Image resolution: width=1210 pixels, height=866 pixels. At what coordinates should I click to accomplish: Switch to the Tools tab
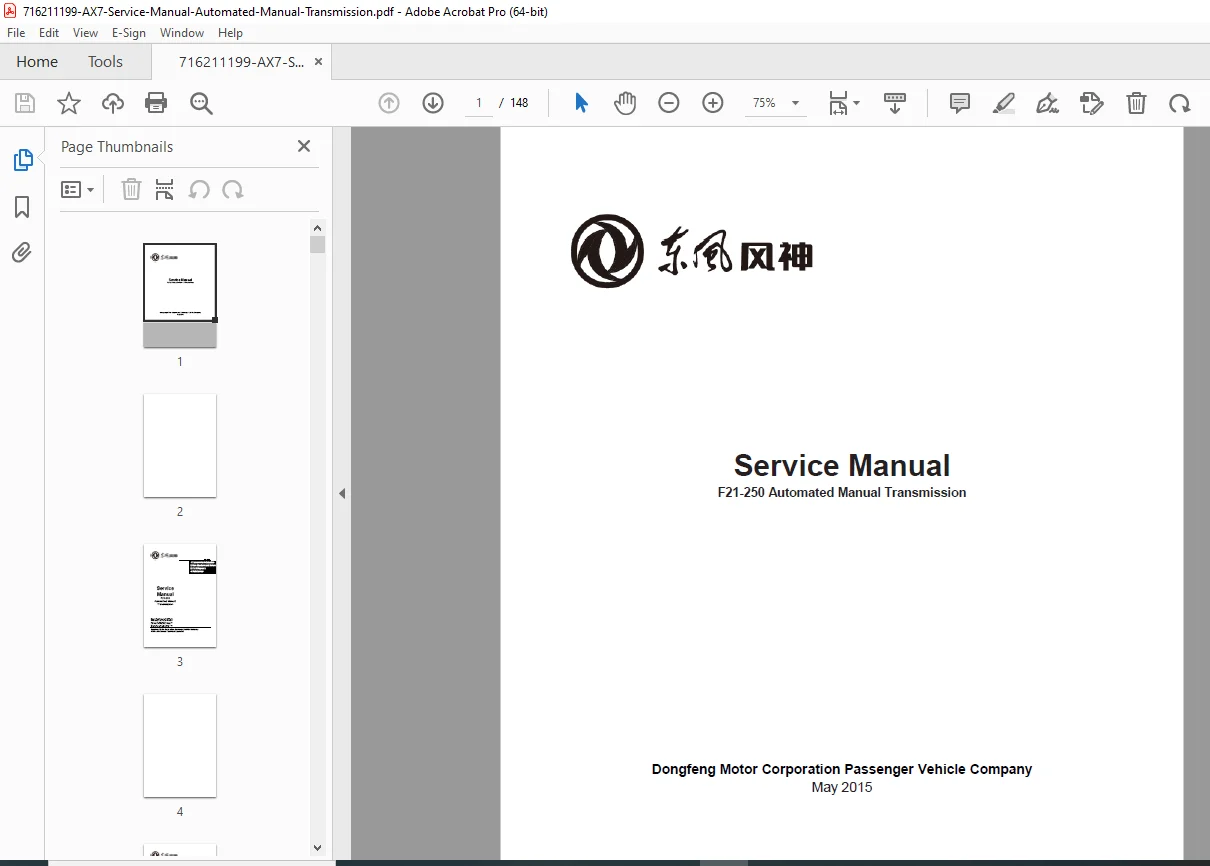[x=105, y=62]
